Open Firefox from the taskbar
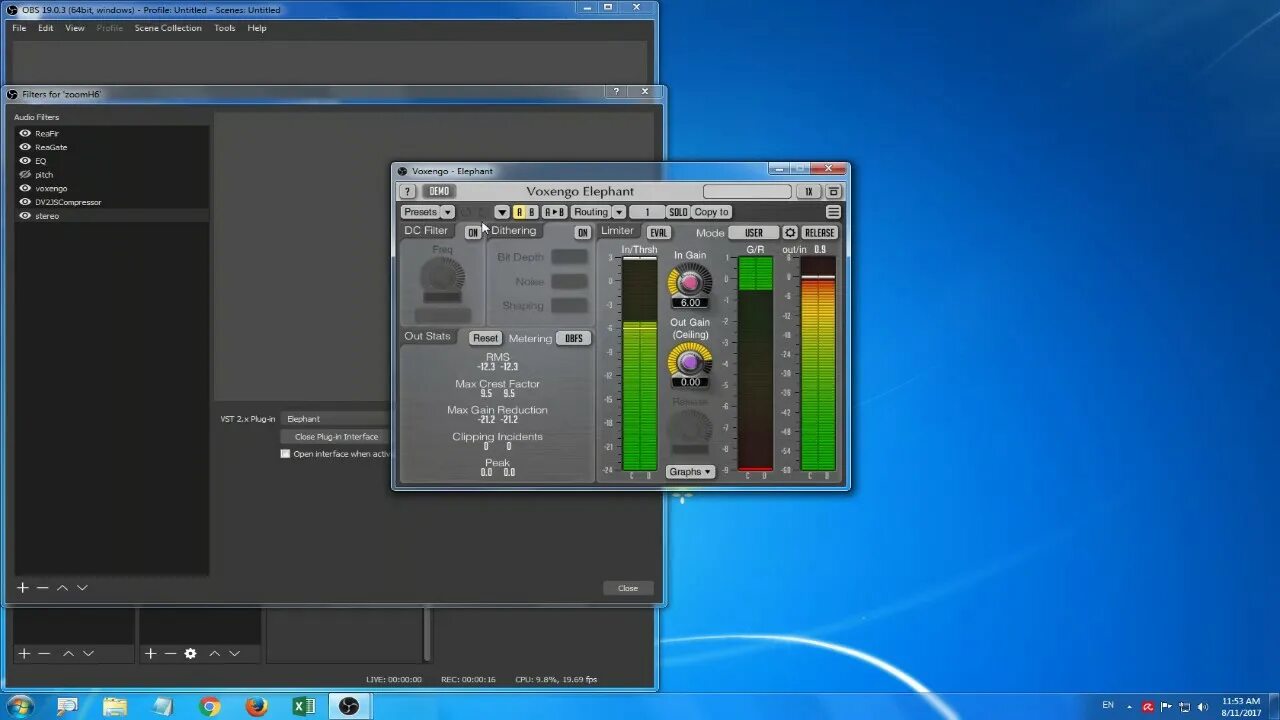Screen dimensions: 1280x720 pyautogui.click(x=257, y=706)
